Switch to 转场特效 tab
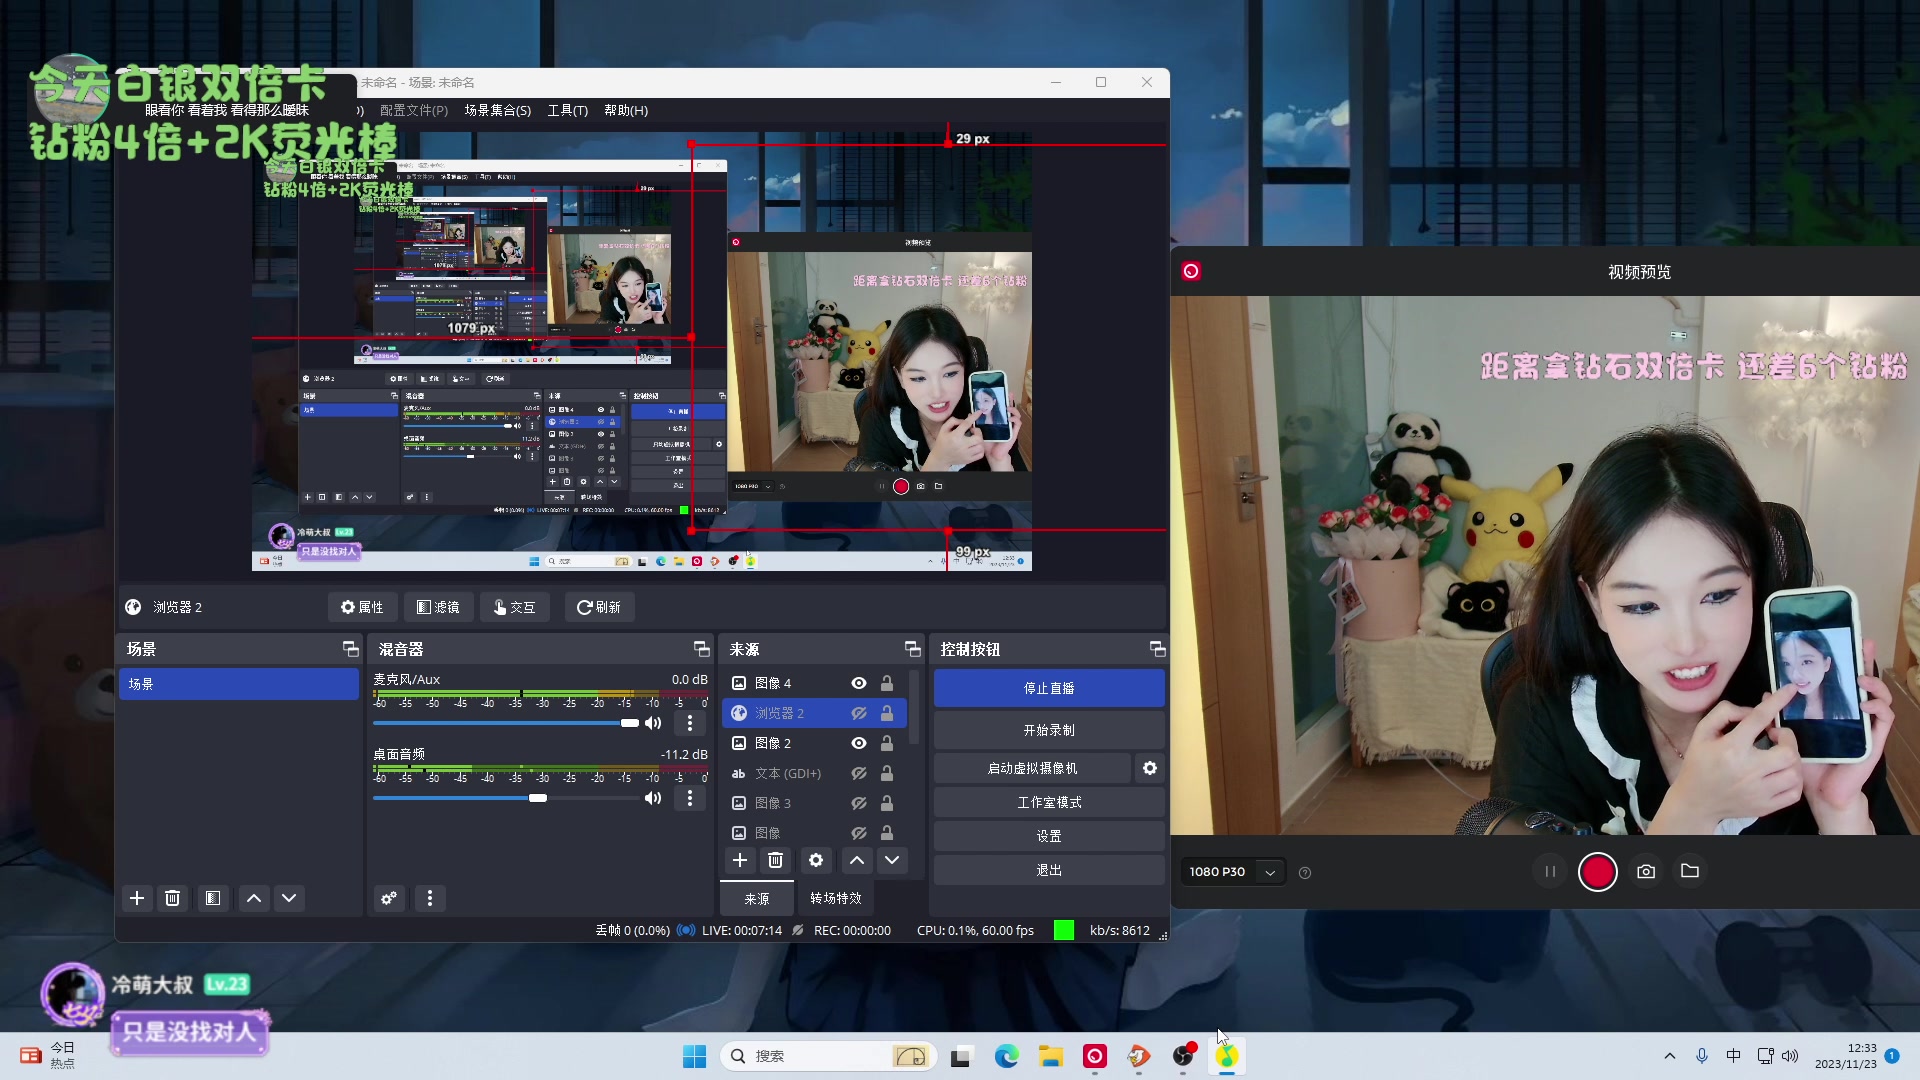1920x1080 pixels. [x=836, y=899]
